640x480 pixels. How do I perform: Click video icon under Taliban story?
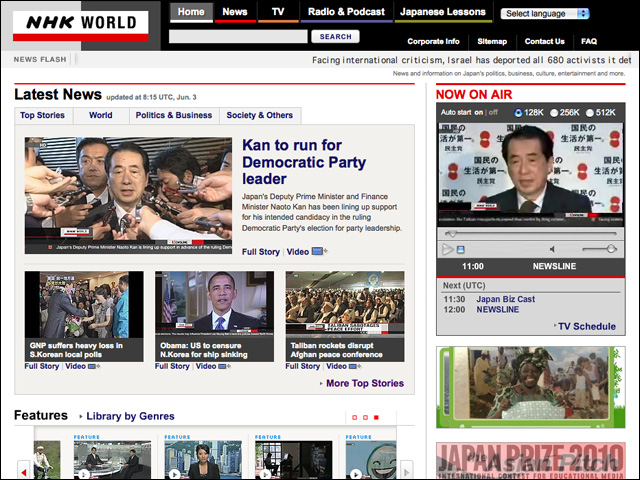pos(355,367)
